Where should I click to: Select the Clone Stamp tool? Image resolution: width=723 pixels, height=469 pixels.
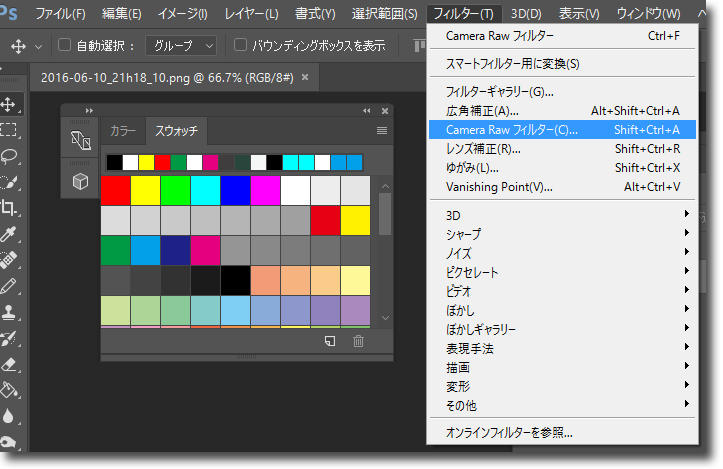[8, 312]
